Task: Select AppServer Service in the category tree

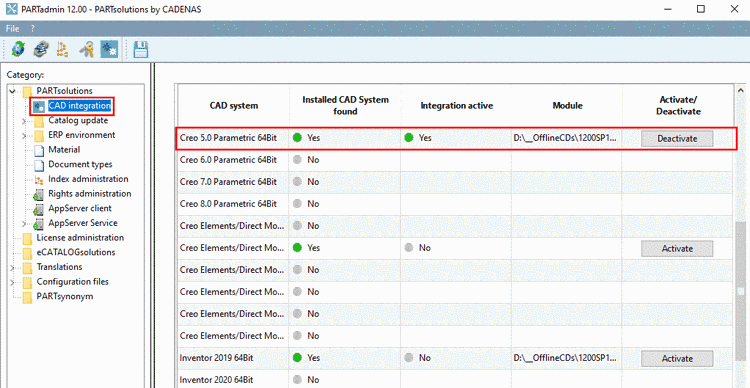Action: 83,223
